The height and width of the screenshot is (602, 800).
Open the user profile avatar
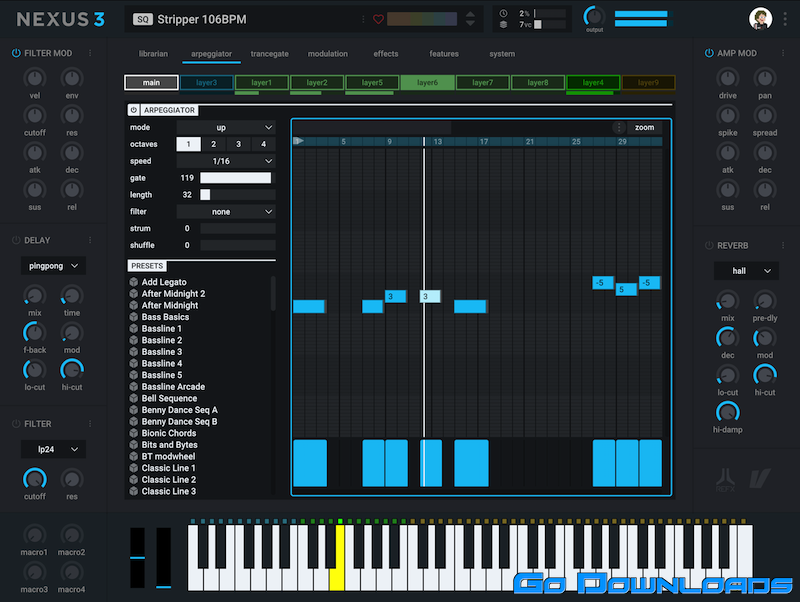[x=760, y=19]
